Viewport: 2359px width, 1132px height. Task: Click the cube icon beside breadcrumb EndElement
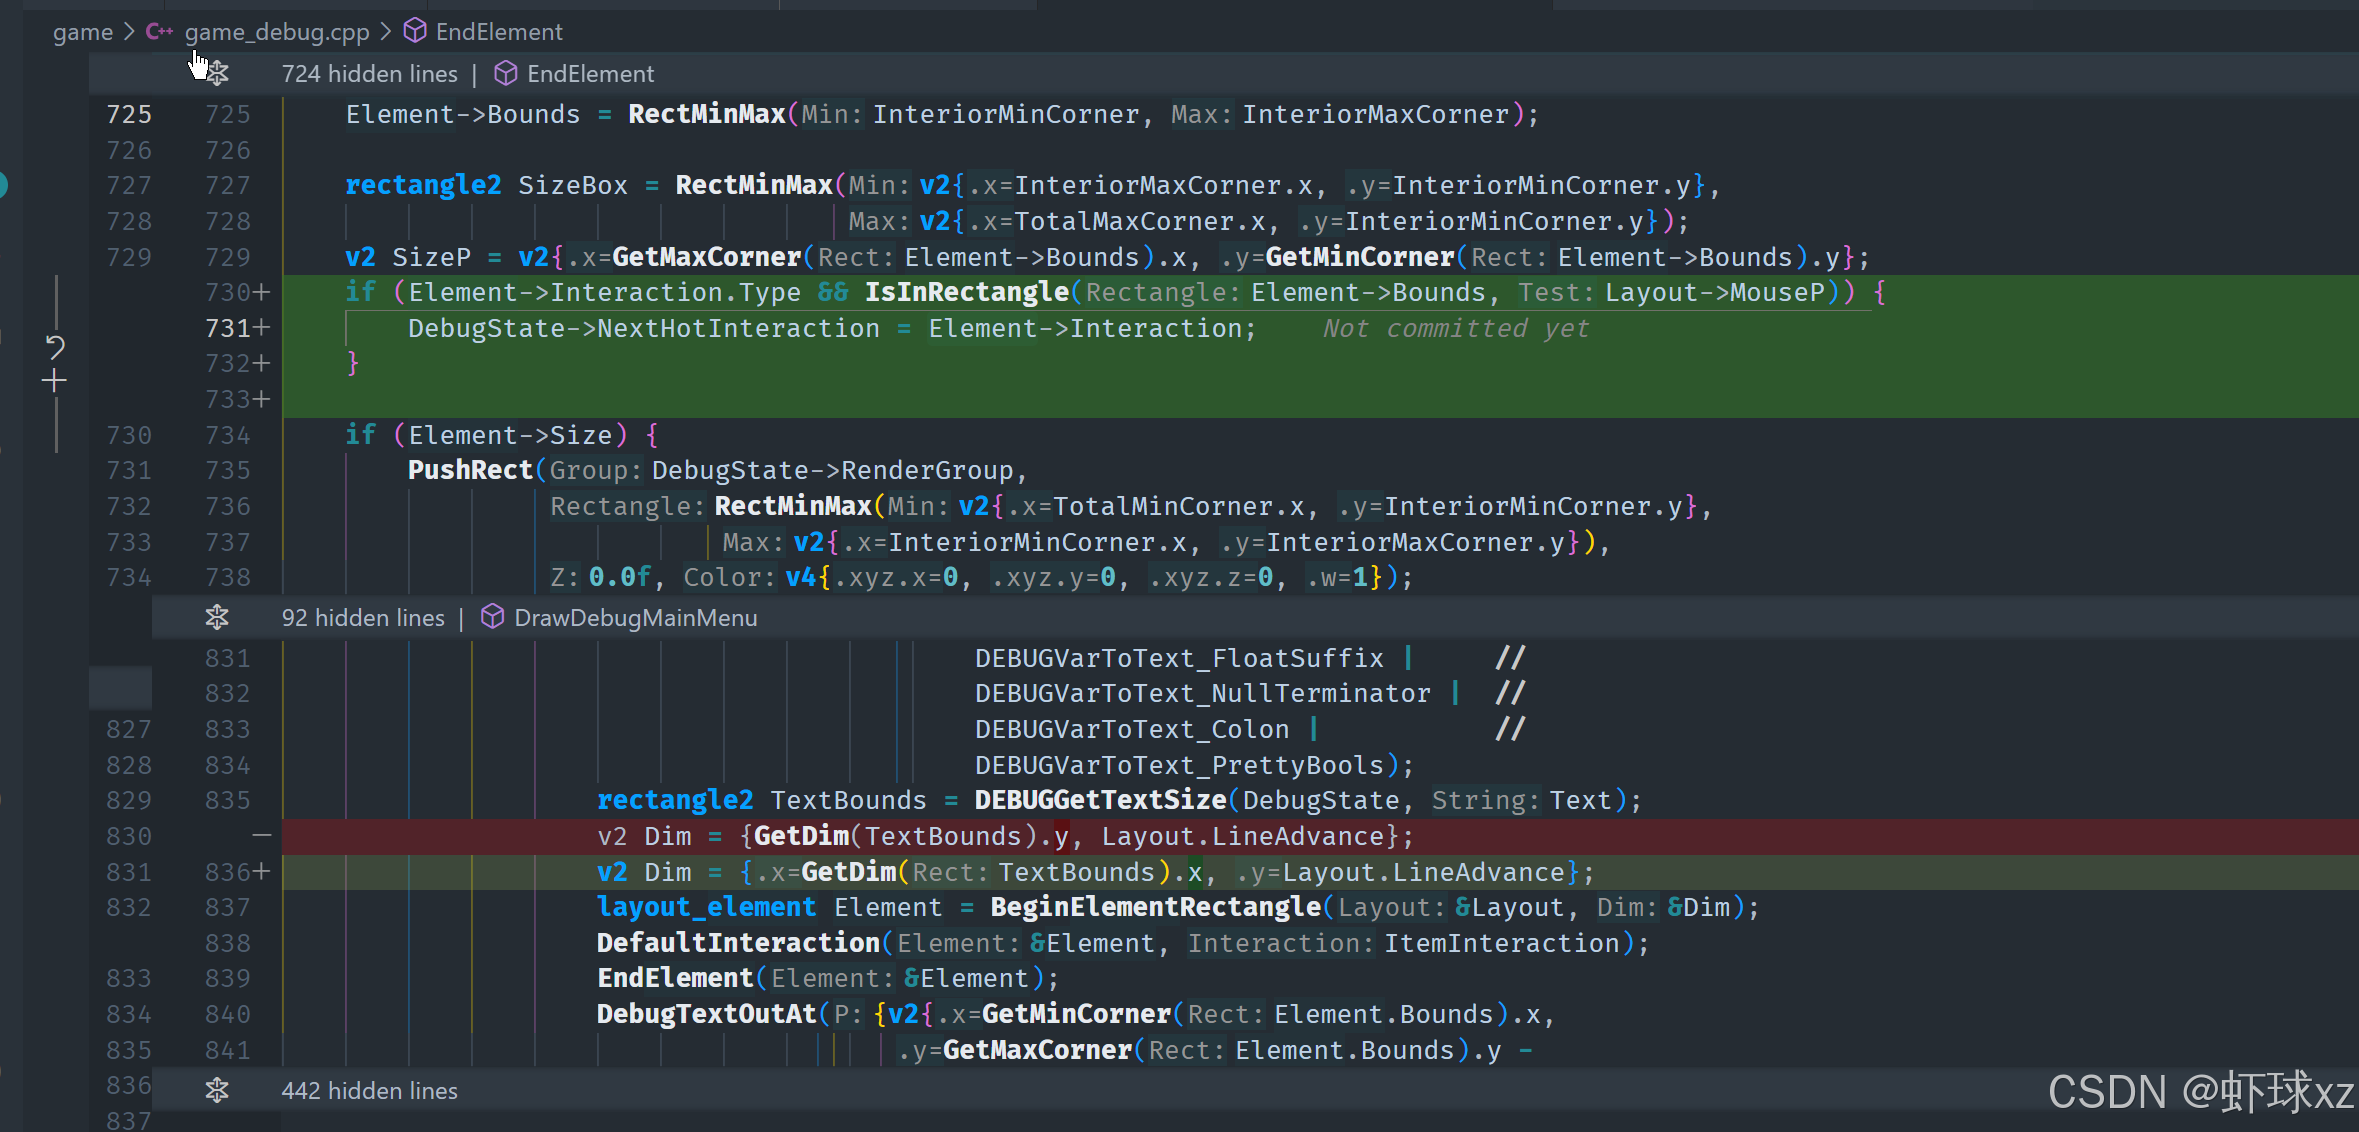pyautogui.click(x=415, y=32)
